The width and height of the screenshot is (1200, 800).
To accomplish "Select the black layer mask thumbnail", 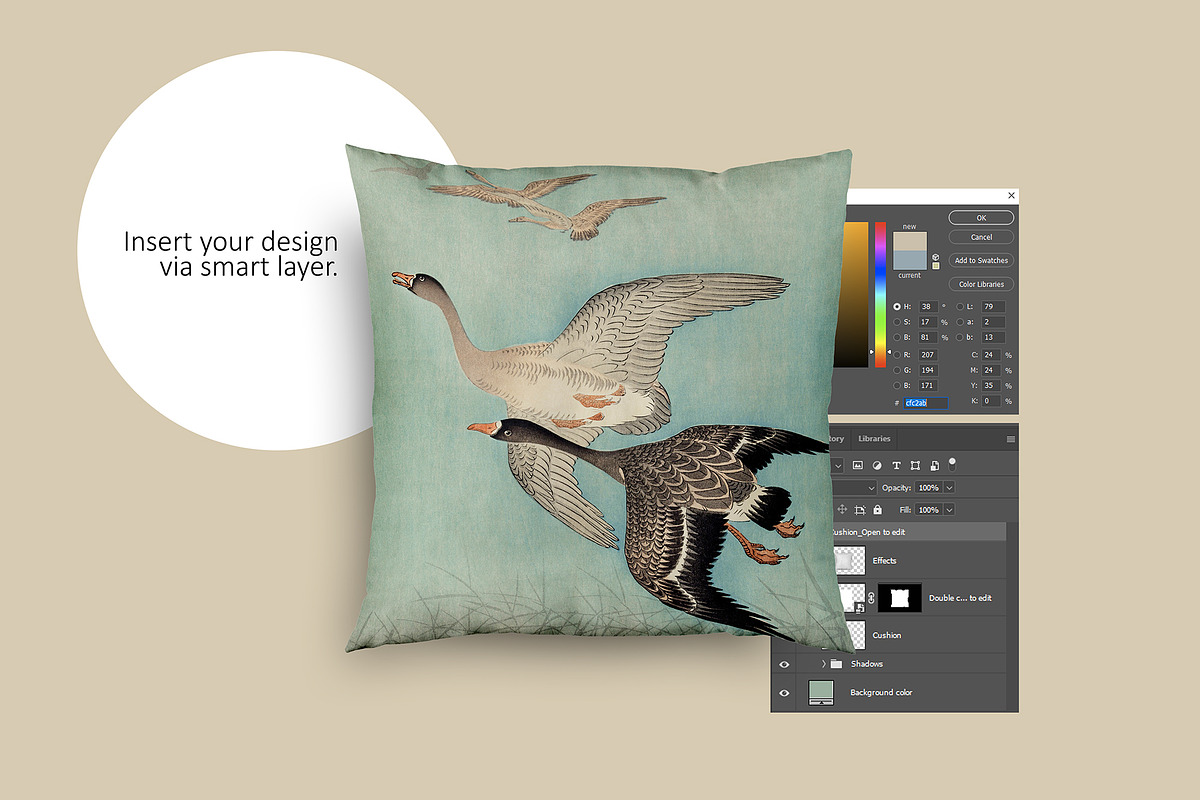I will tap(900, 598).
